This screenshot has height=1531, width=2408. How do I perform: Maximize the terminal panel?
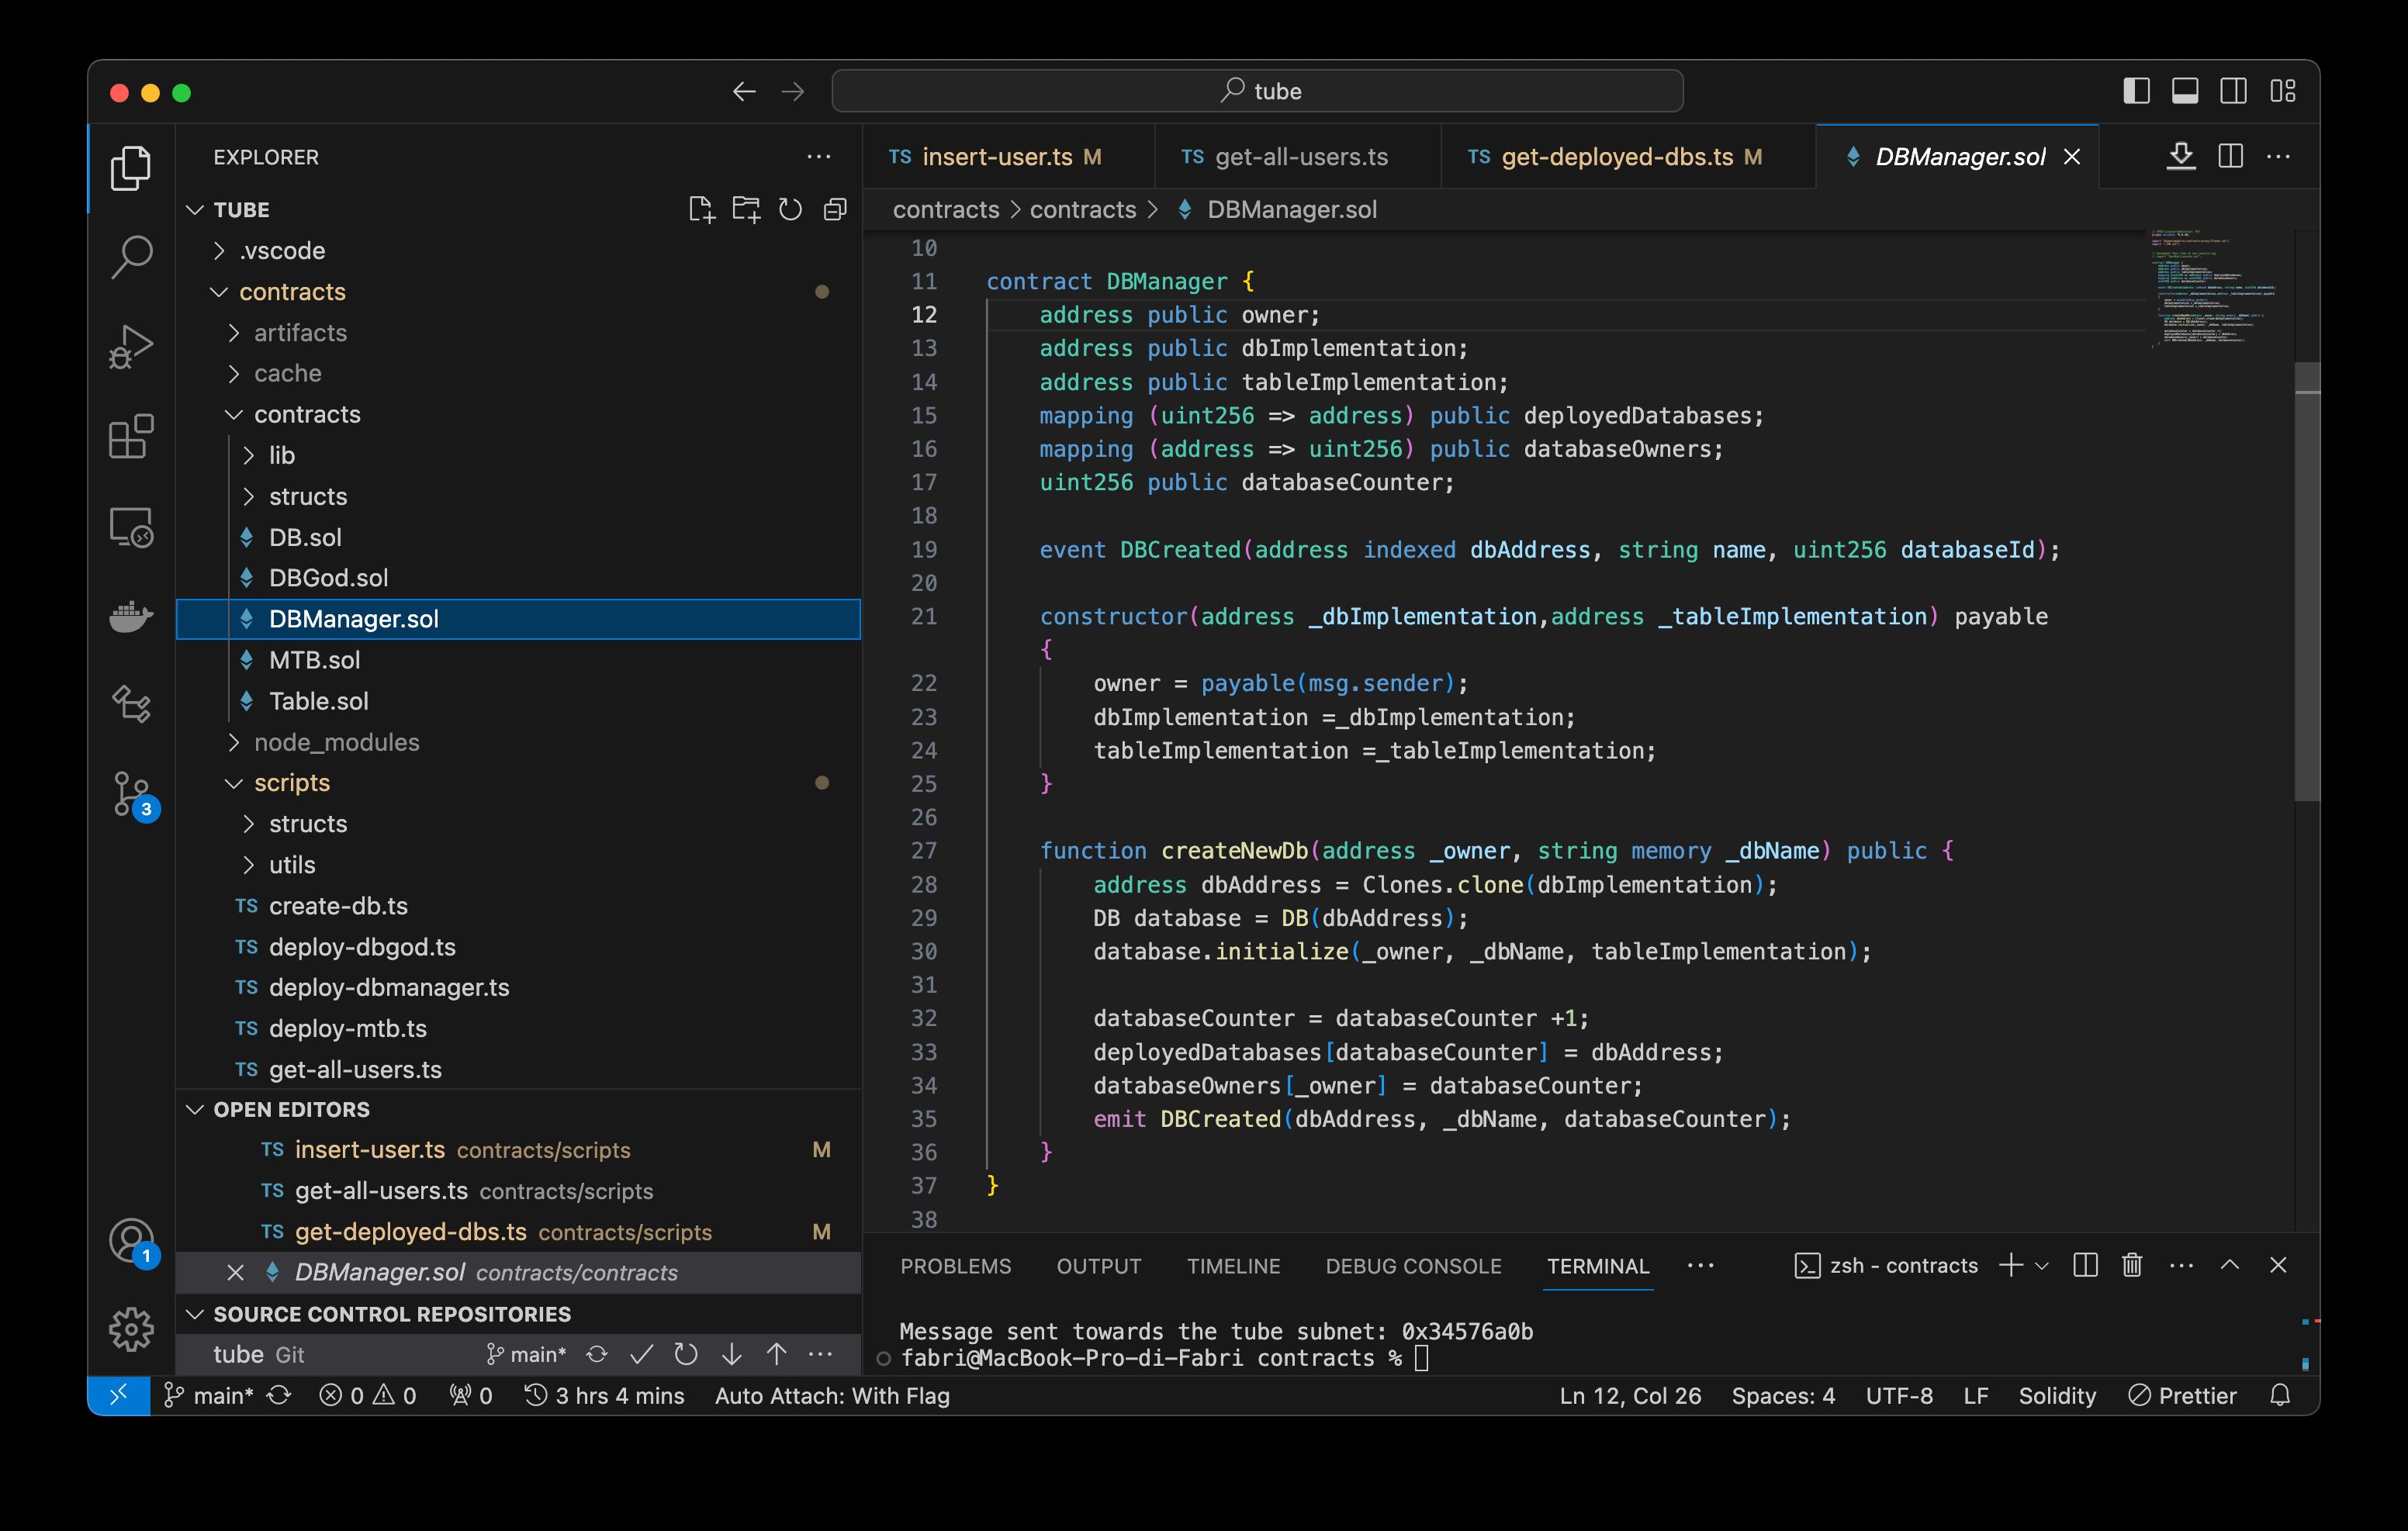point(2229,1265)
